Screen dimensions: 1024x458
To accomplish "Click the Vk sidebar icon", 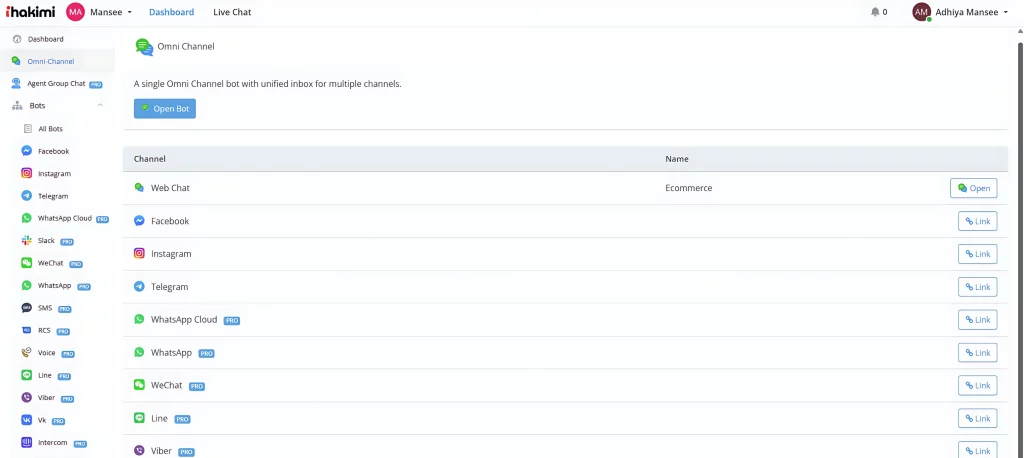I will click(x=27, y=420).
